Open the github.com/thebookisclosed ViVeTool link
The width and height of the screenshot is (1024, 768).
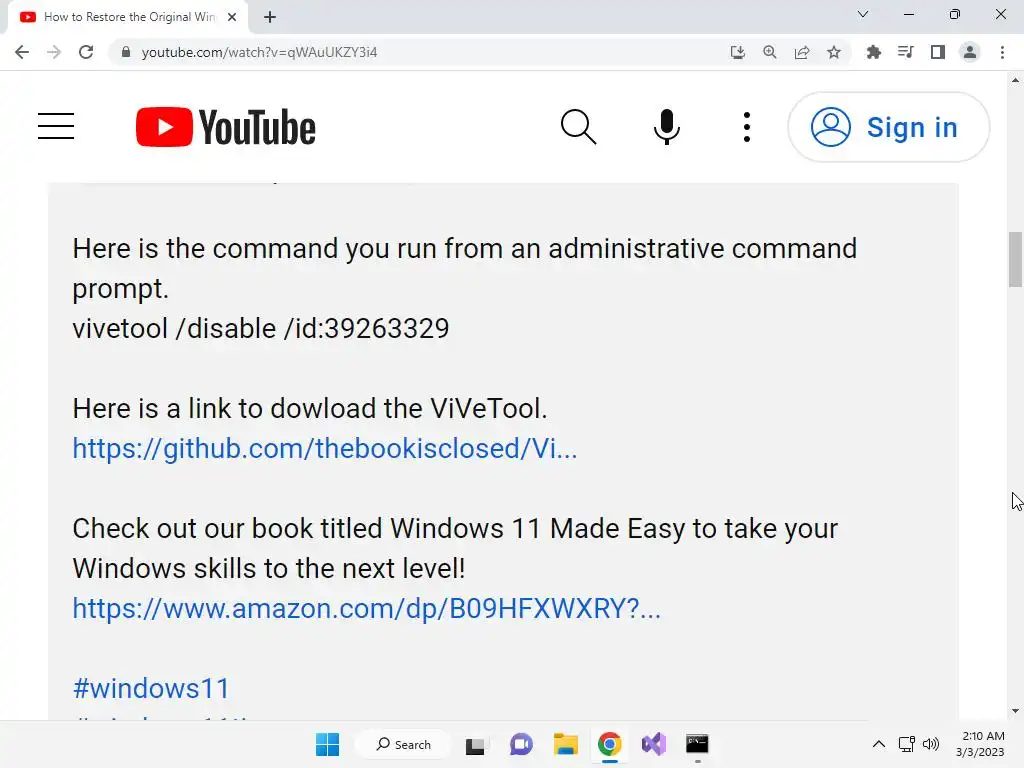[325, 449]
